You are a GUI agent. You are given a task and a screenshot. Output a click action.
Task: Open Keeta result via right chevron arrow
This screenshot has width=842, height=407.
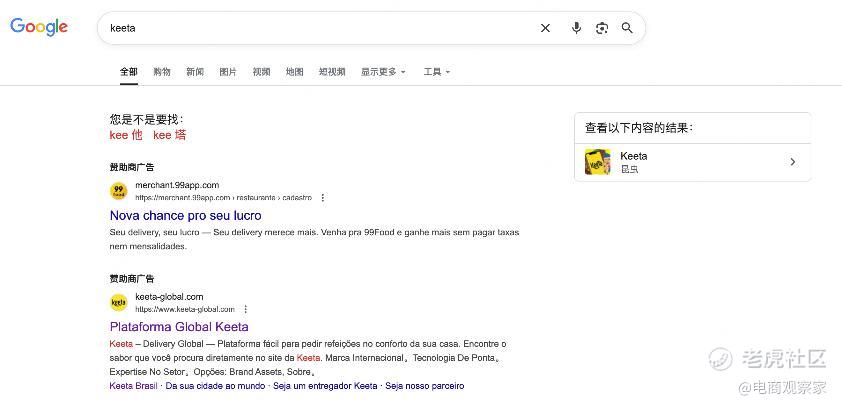pyautogui.click(x=793, y=162)
